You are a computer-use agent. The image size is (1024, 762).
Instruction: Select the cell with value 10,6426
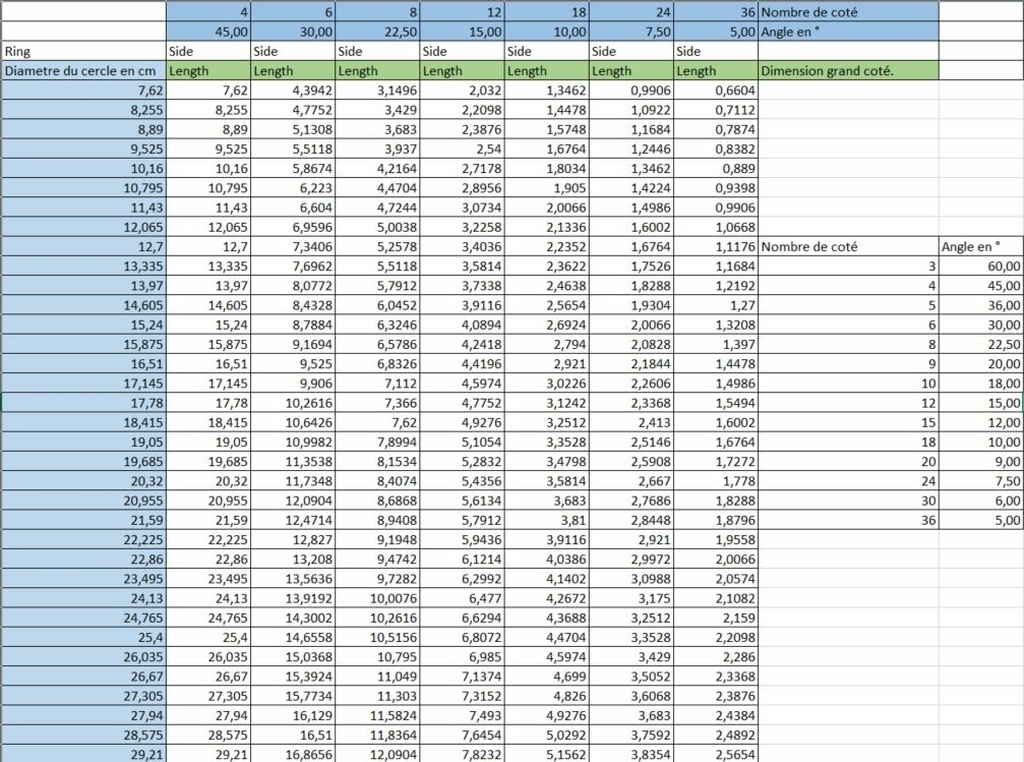pos(293,422)
